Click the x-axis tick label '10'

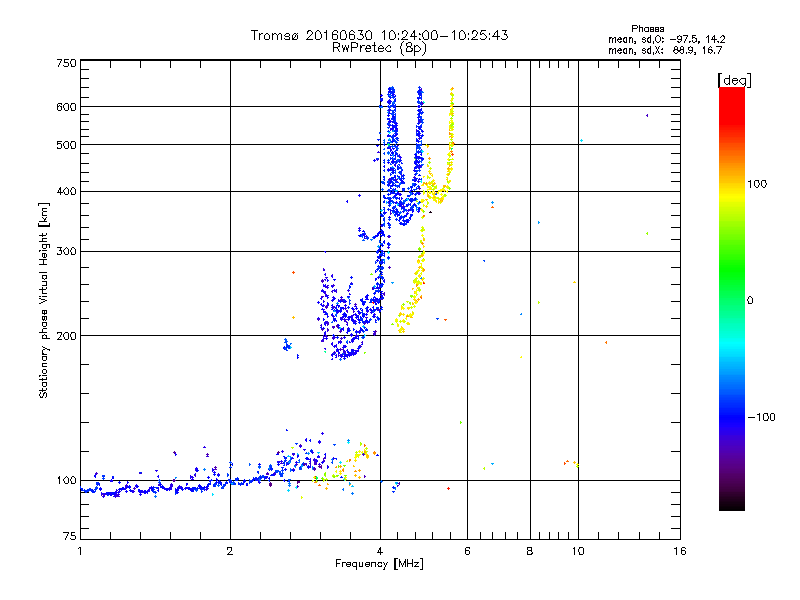point(578,551)
